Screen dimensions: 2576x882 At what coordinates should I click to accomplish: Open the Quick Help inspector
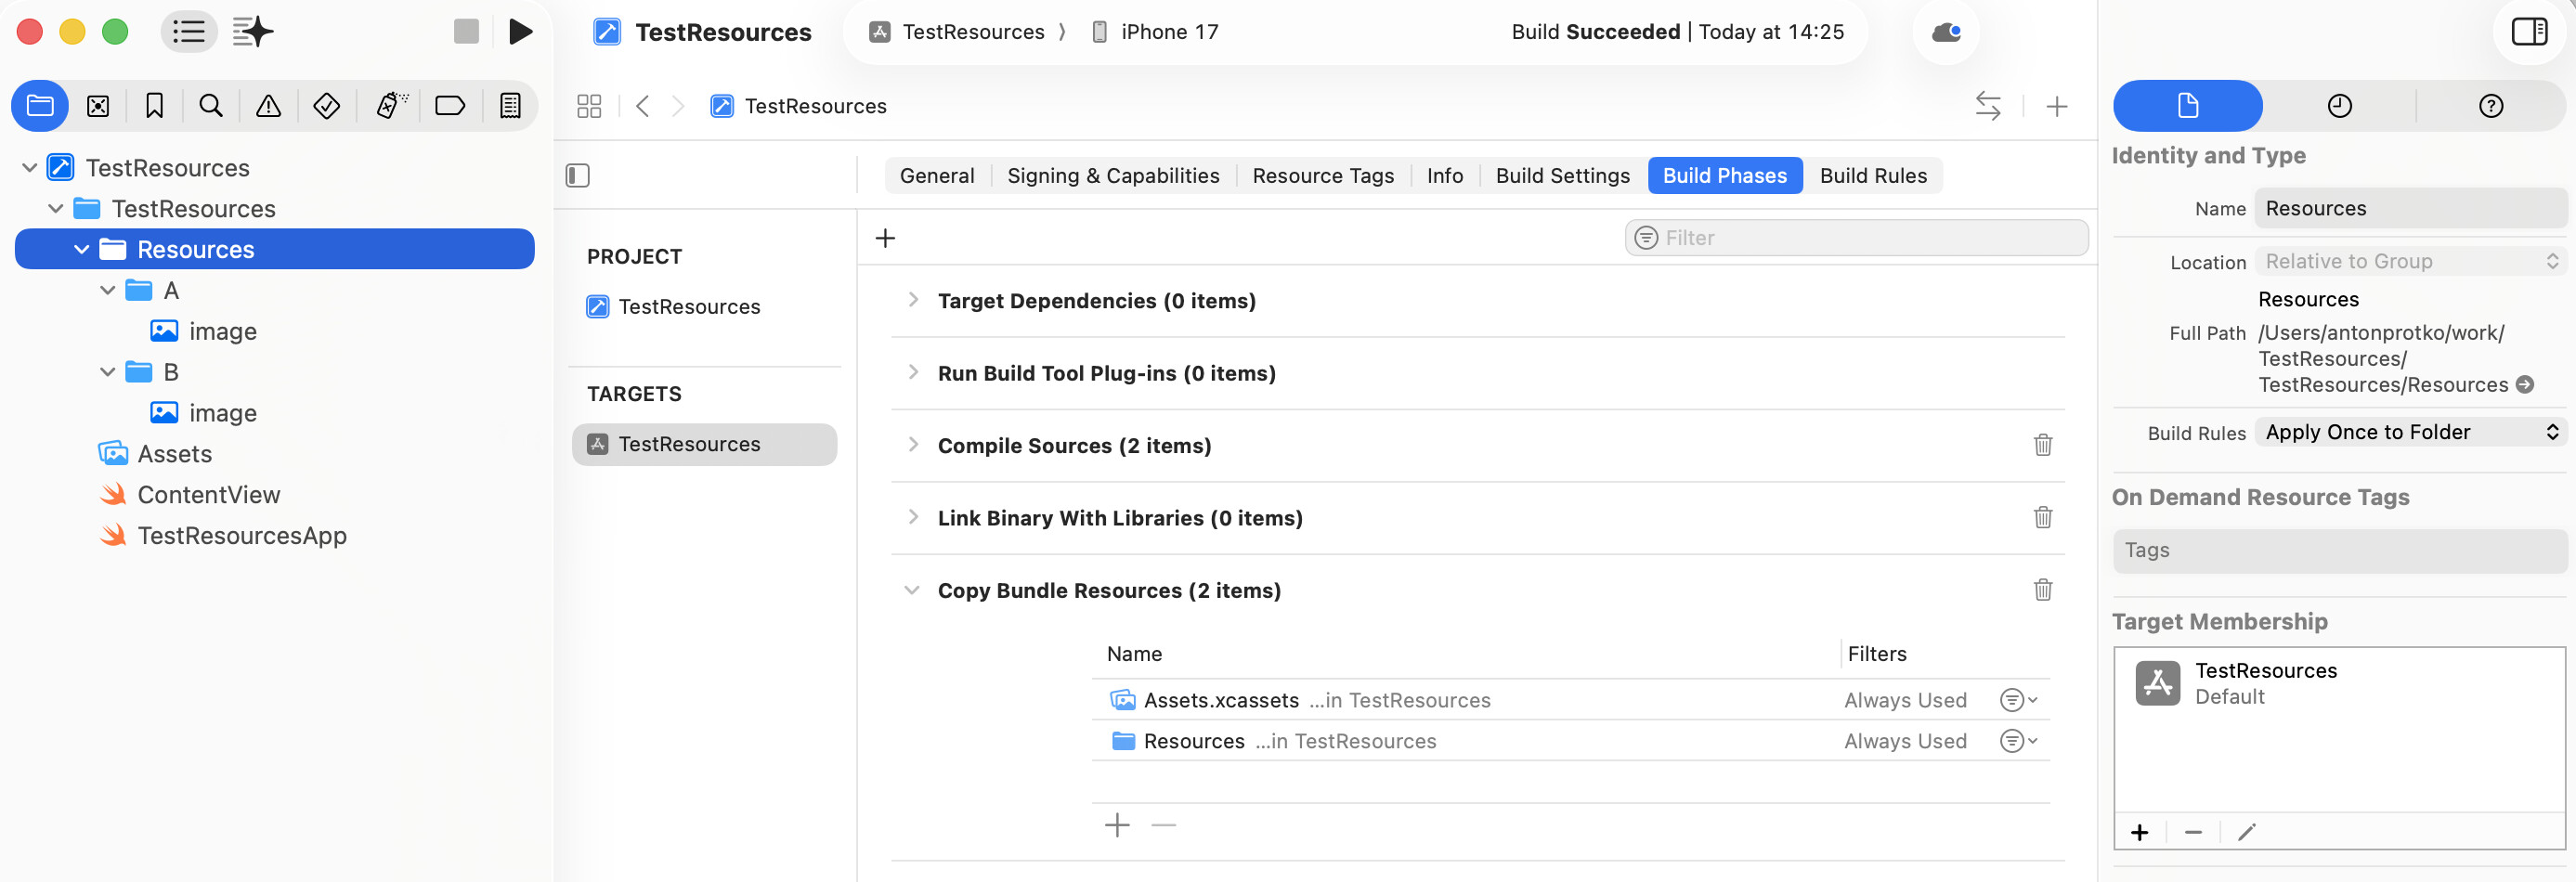tap(2490, 106)
